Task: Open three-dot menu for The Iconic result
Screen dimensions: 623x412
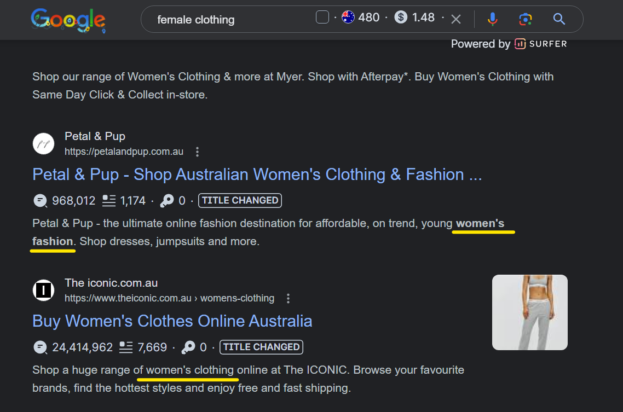Action: coord(288,298)
